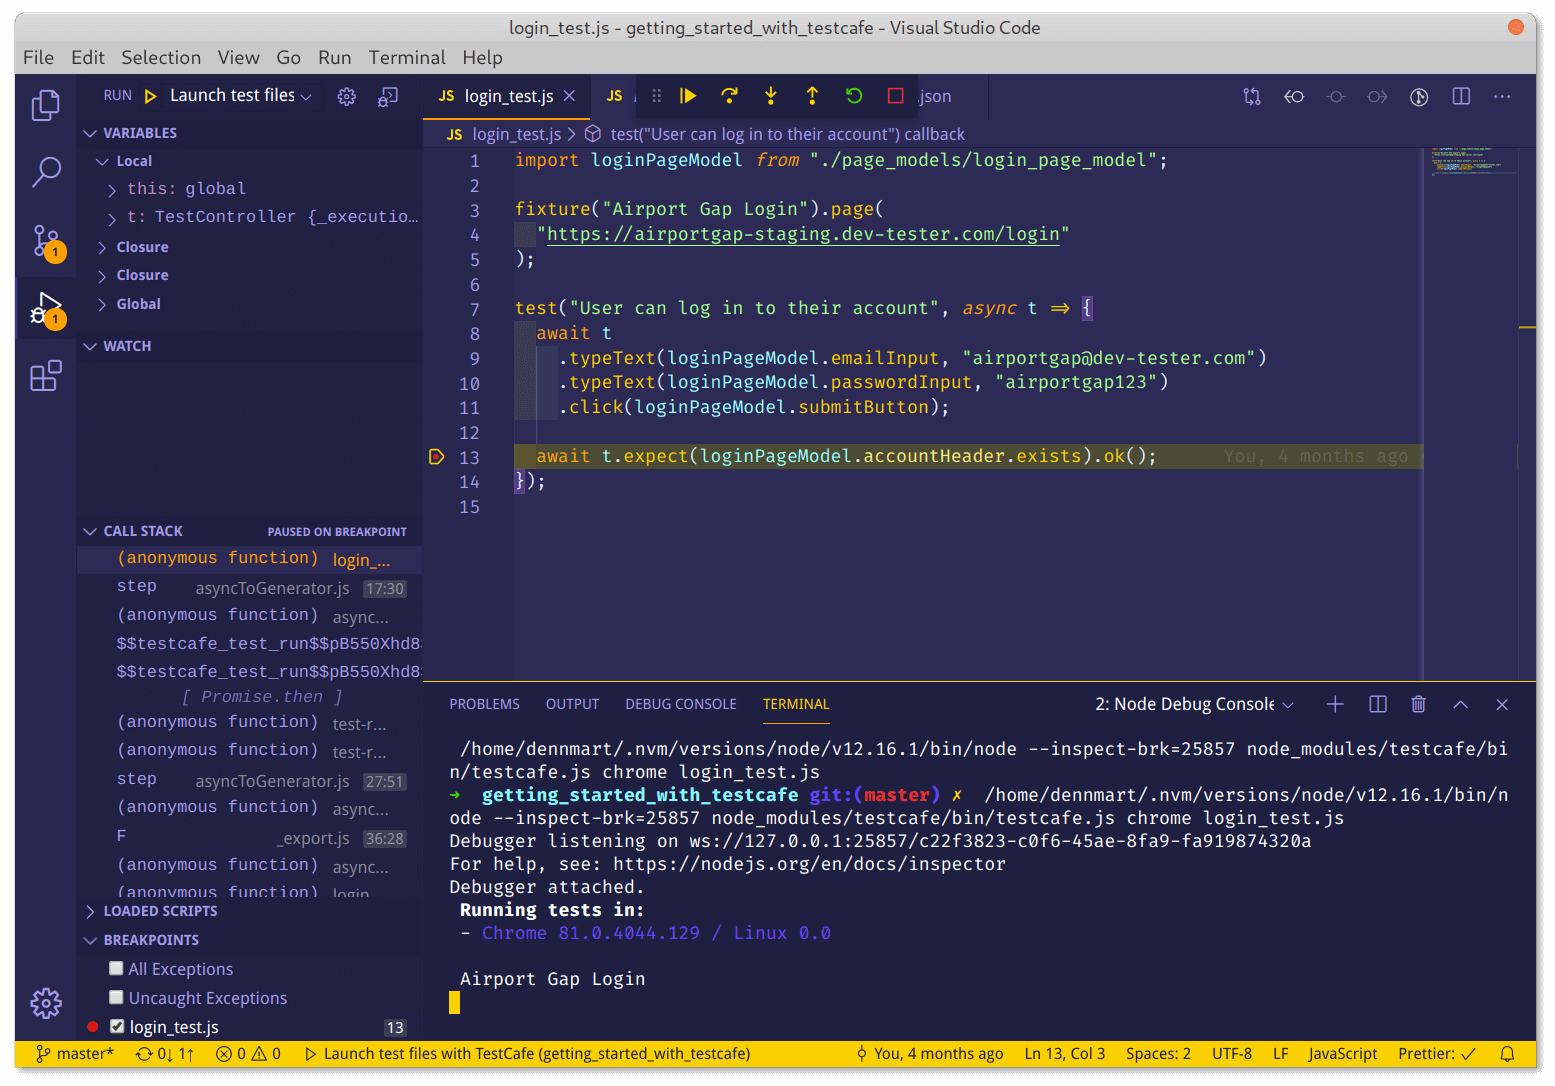Screen dimensions: 1555x1086
Task: Open launch.json via the gear icon
Action: pos(346,96)
